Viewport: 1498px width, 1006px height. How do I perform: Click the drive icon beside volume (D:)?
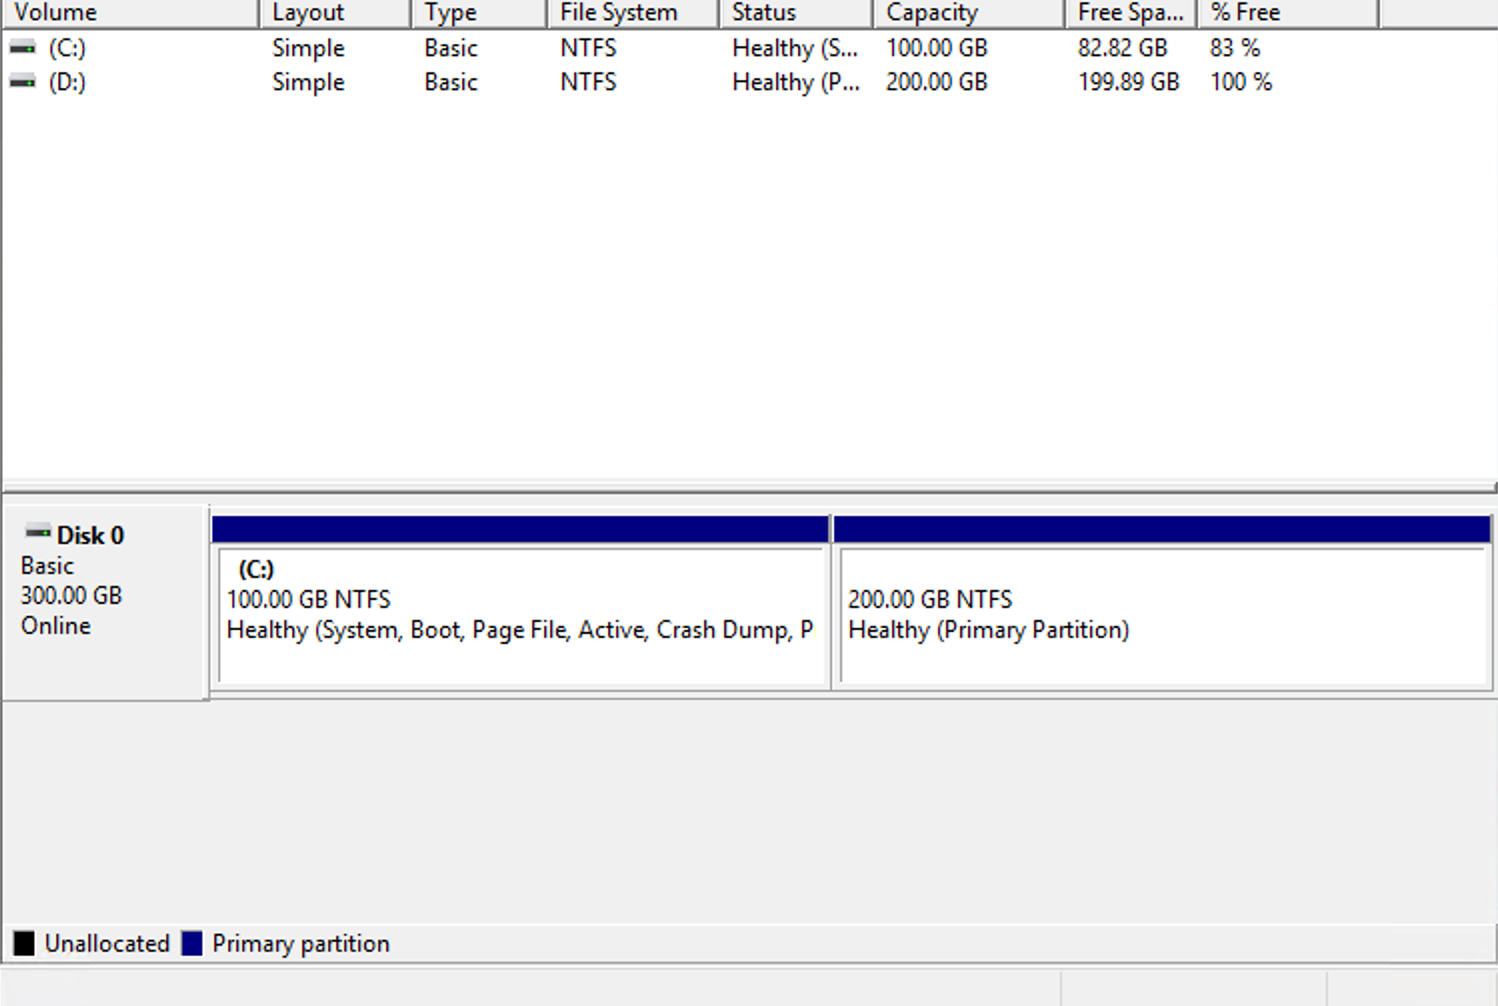23,82
